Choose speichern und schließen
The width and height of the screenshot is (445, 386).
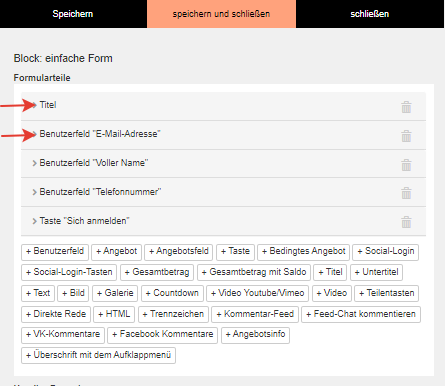221,14
